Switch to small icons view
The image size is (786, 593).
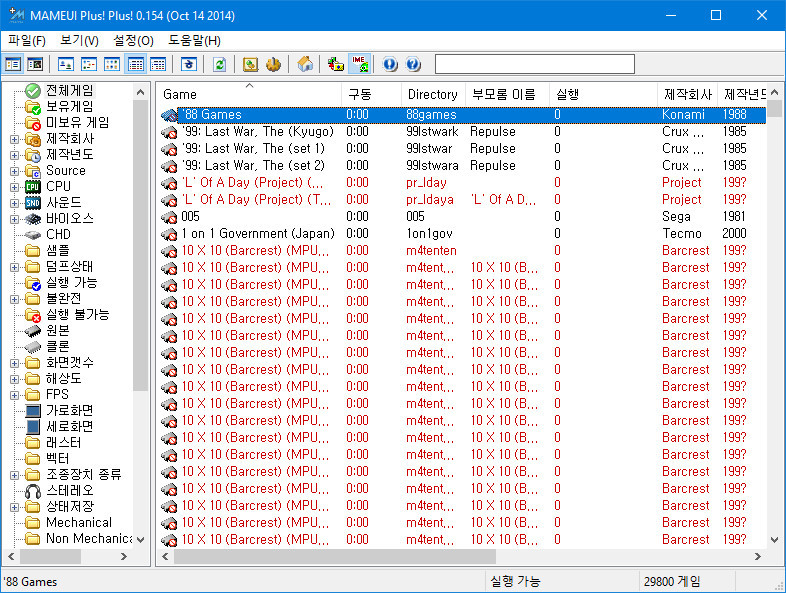coord(89,64)
